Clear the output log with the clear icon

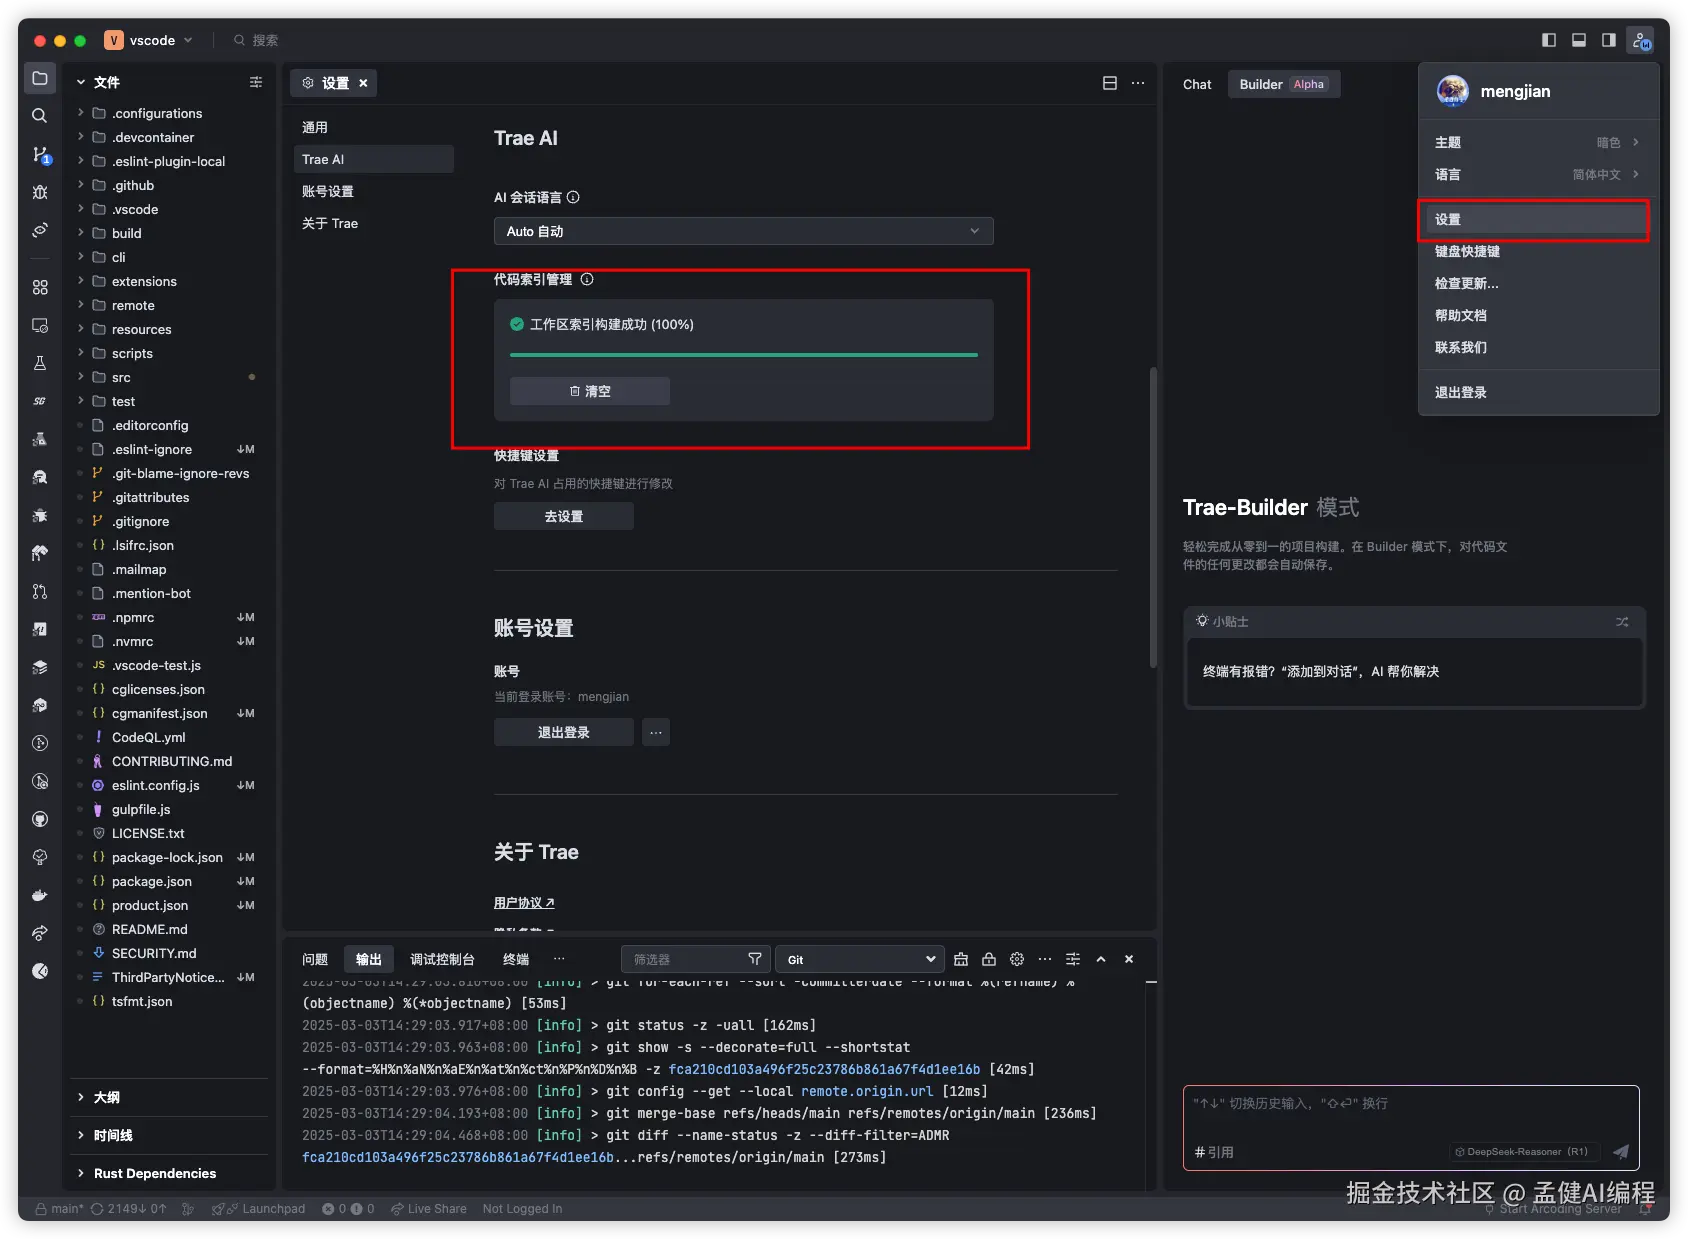961,959
